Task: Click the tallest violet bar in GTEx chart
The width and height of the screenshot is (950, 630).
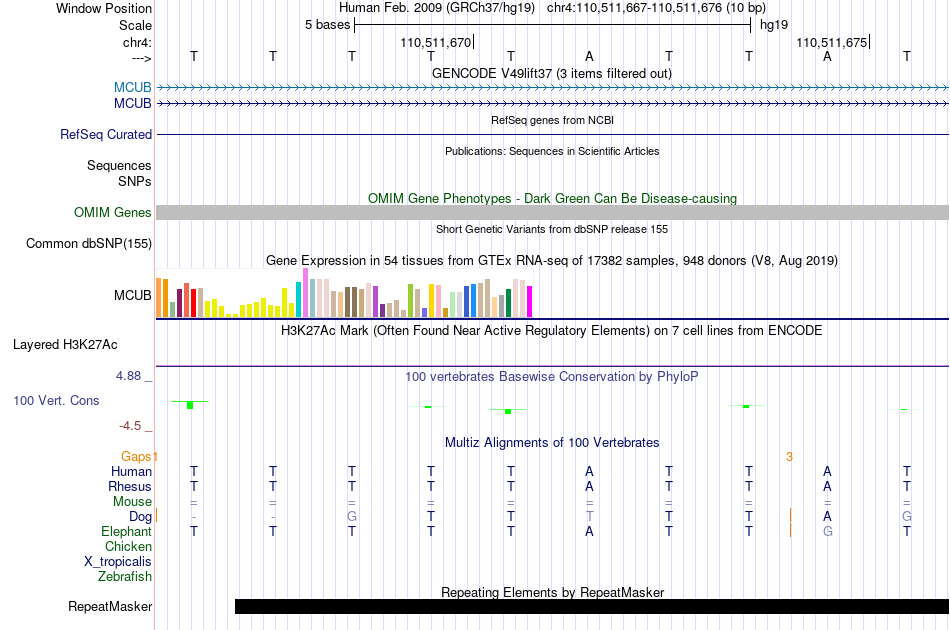Action: click(305, 293)
